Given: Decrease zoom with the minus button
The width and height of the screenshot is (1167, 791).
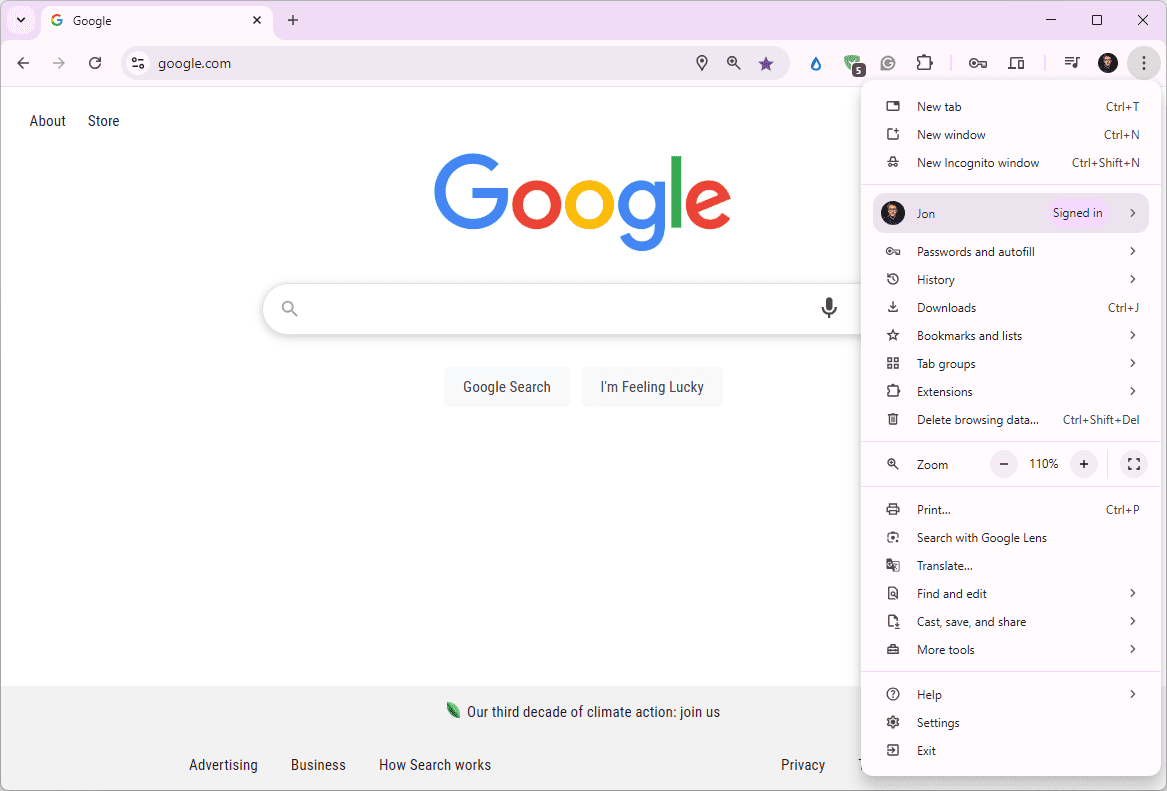Looking at the screenshot, I should coord(1004,464).
